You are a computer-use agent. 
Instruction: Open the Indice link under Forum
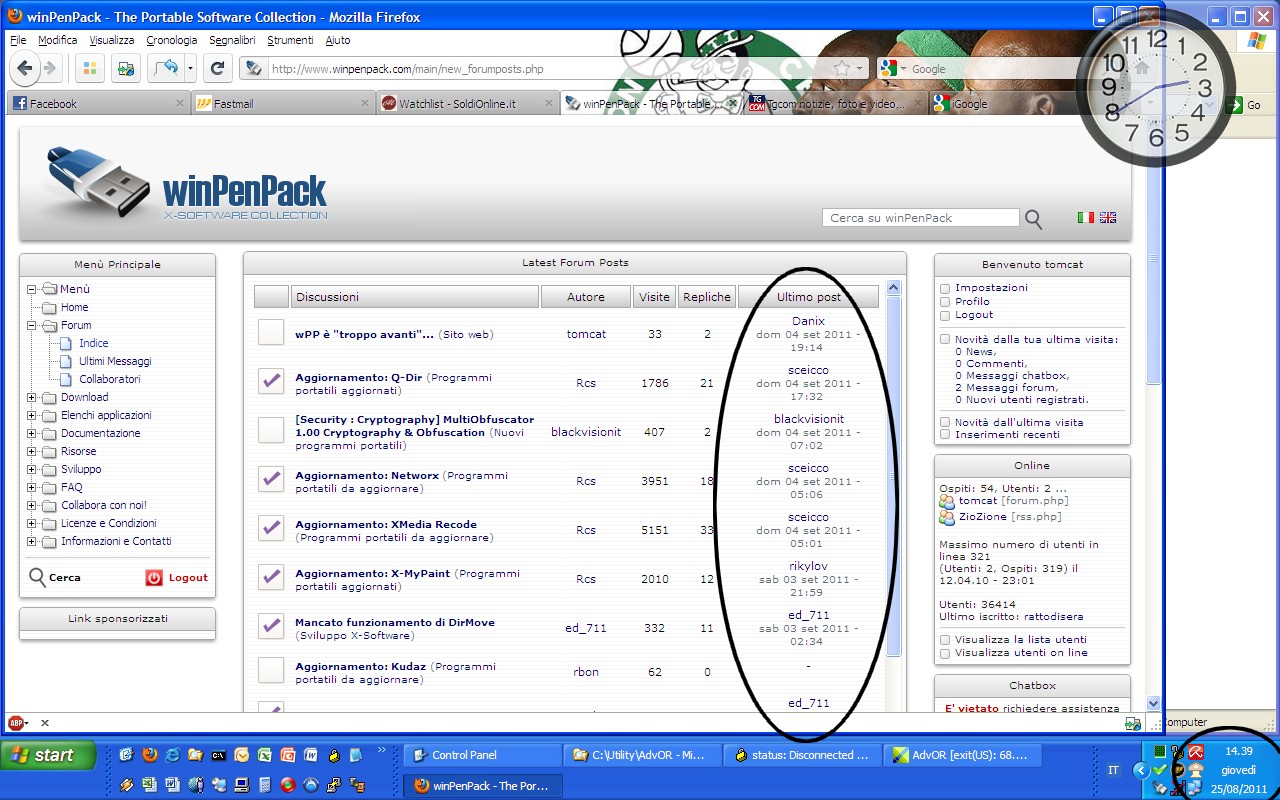94,343
